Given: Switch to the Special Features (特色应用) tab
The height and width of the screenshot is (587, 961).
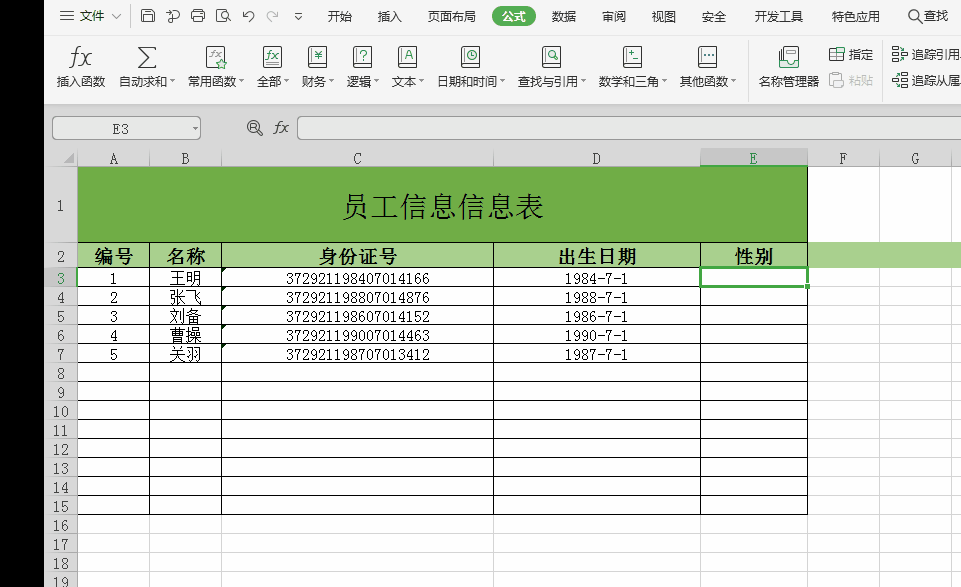Looking at the screenshot, I should pos(856,17).
